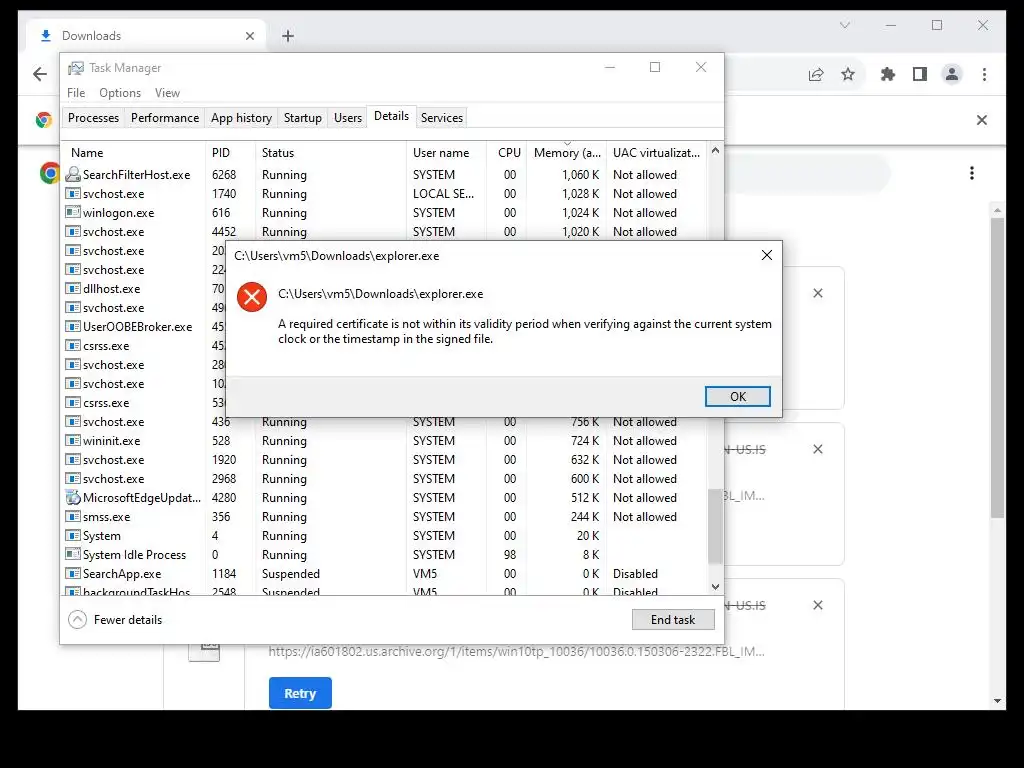Viewport: 1024px width, 768px height.
Task: Switch to the Performance tab
Action: (x=165, y=118)
